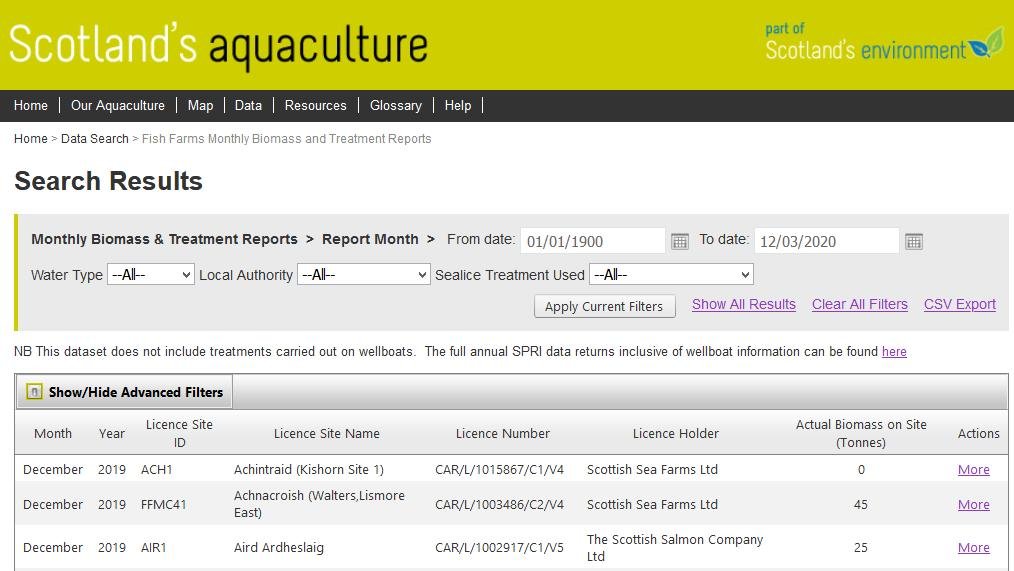Click the Show All Results link
This screenshot has width=1014, height=571.
tap(743, 305)
